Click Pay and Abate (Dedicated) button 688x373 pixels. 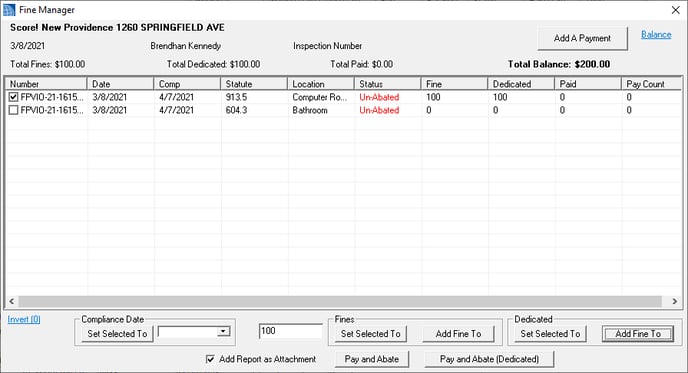(489, 359)
